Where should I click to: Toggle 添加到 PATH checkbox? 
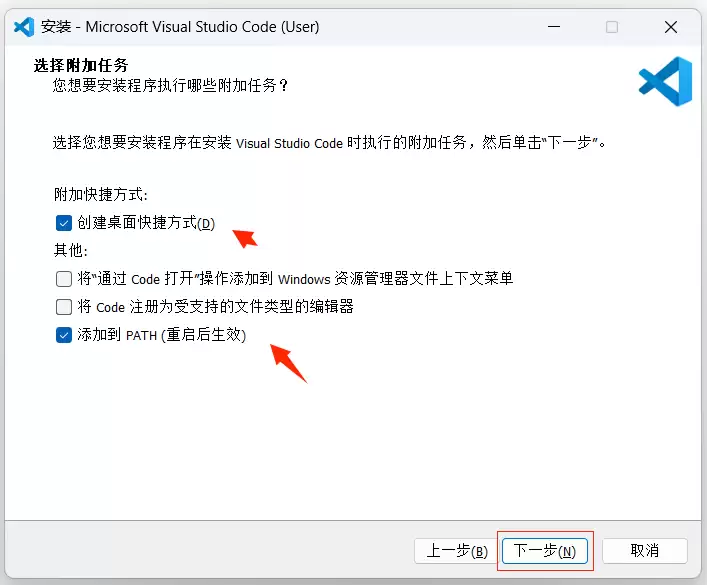pyautogui.click(x=64, y=335)
